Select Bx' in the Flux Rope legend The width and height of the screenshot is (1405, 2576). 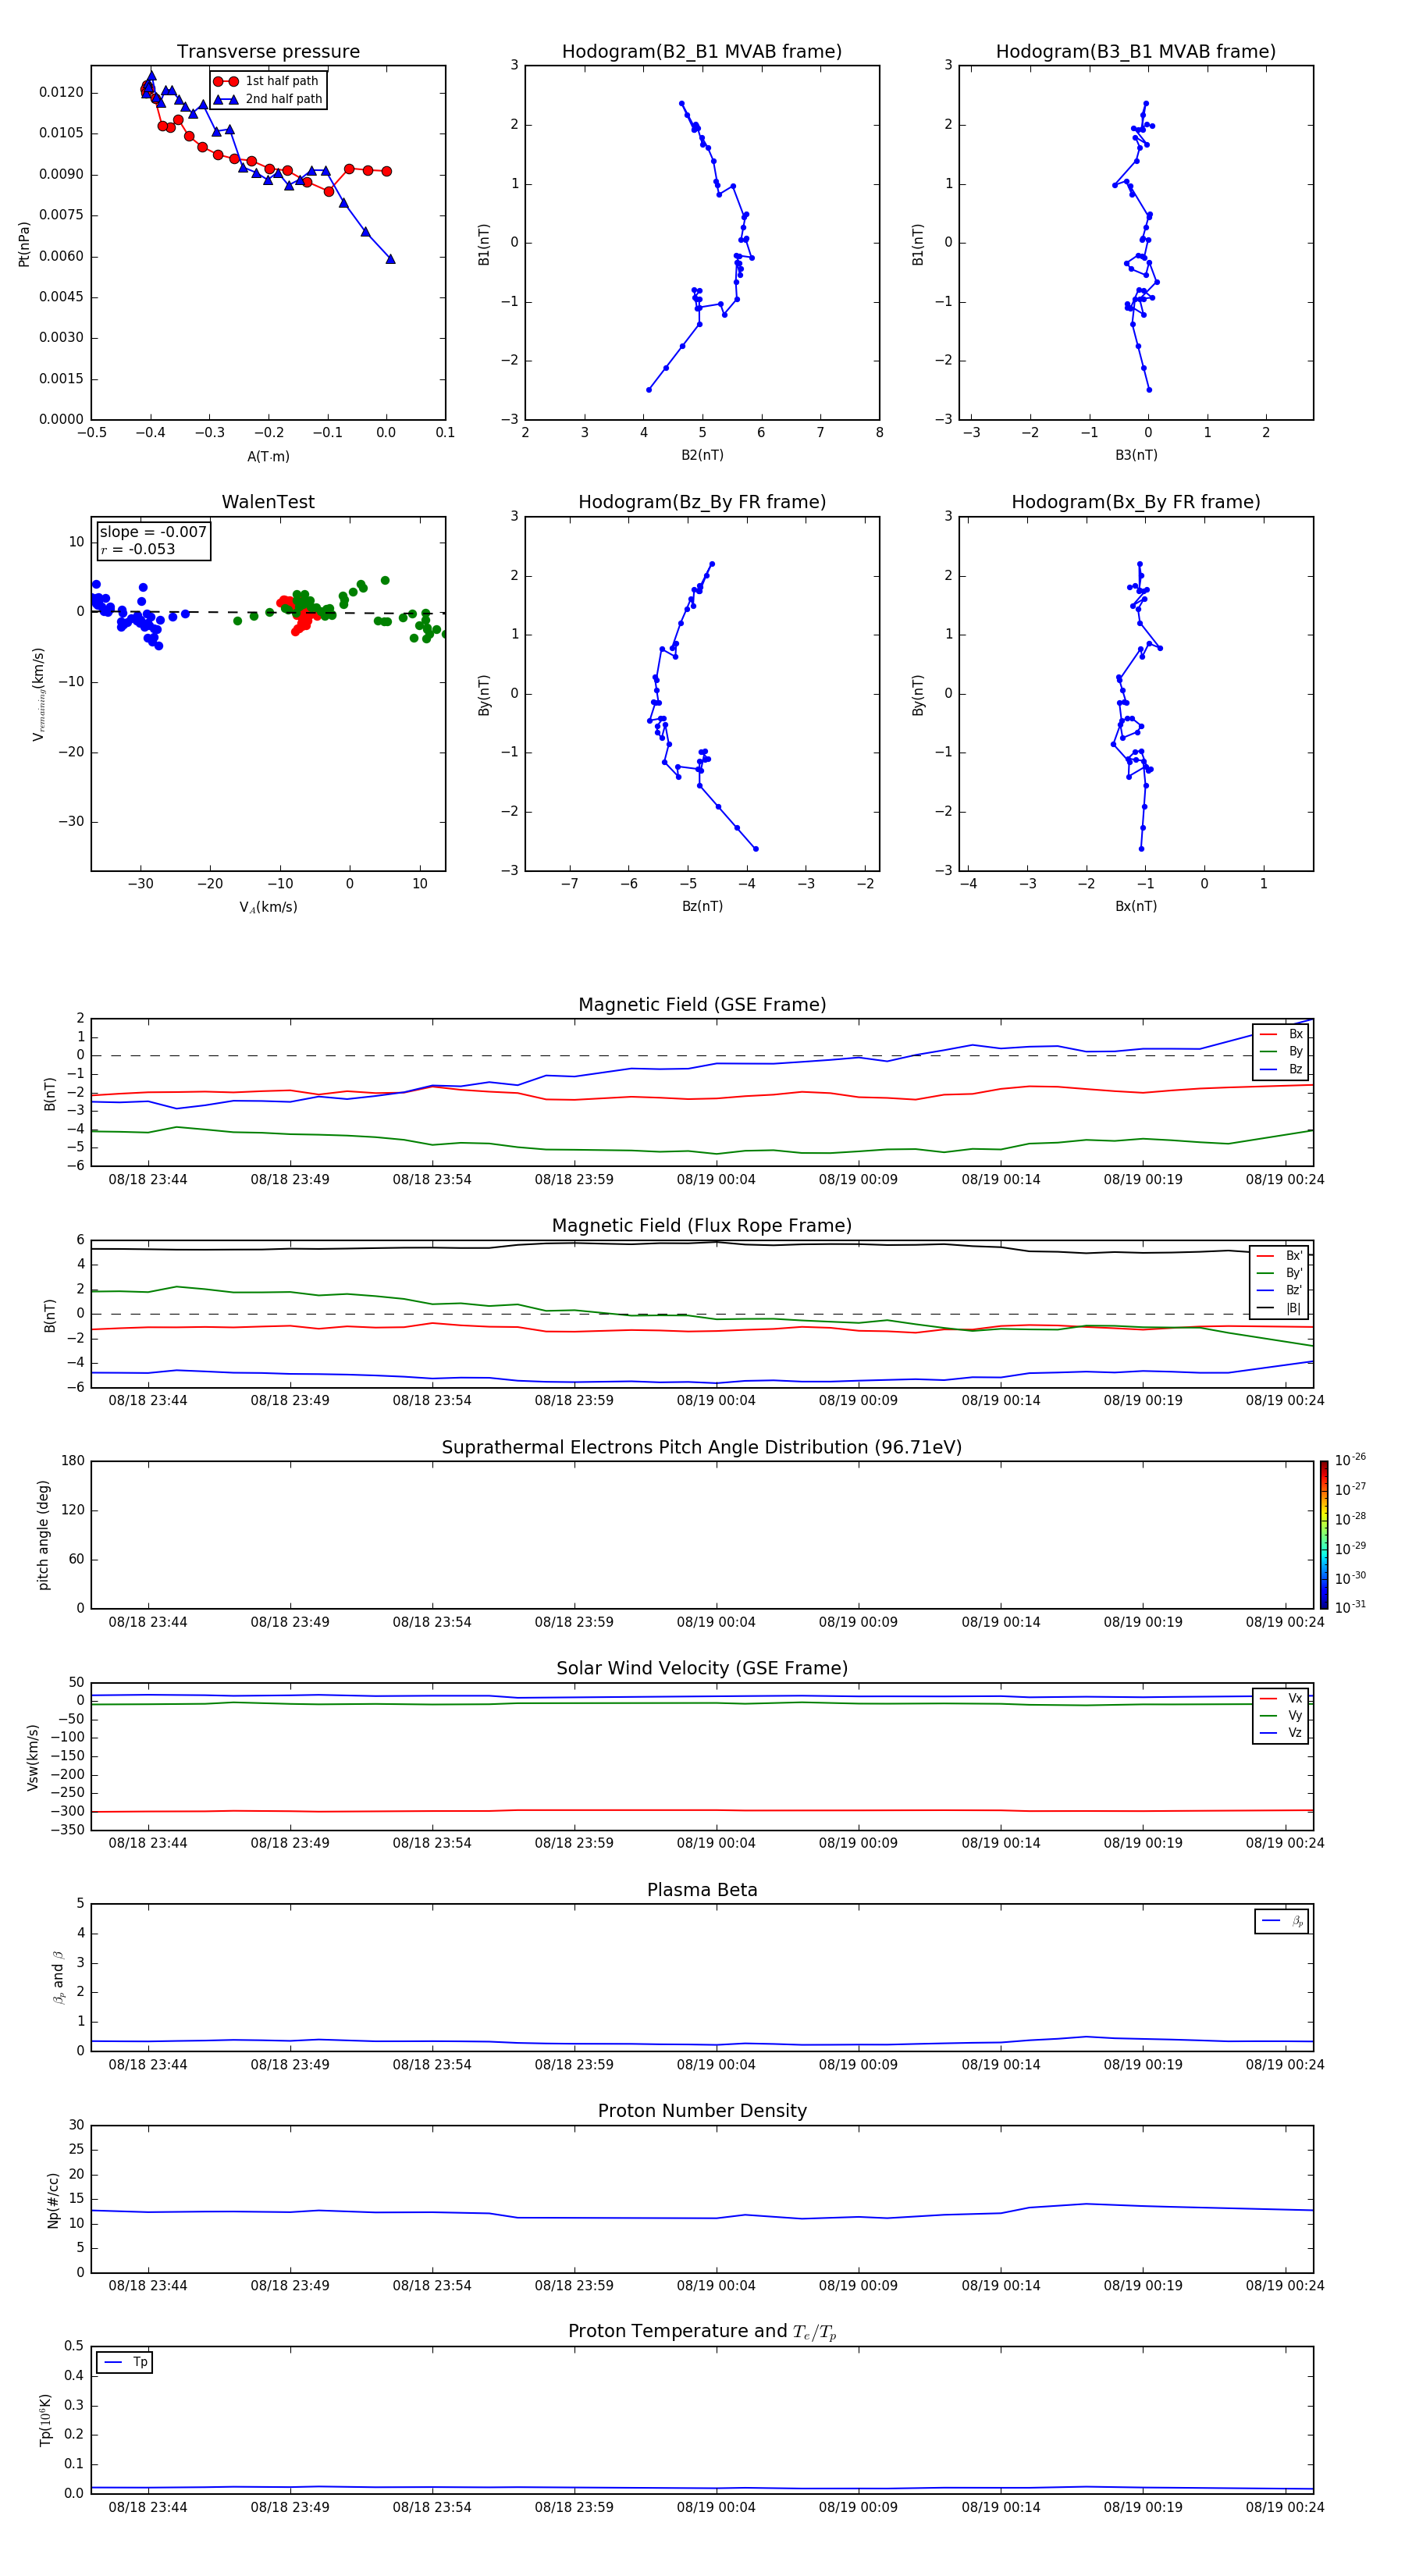(x=1280, y=1256)
